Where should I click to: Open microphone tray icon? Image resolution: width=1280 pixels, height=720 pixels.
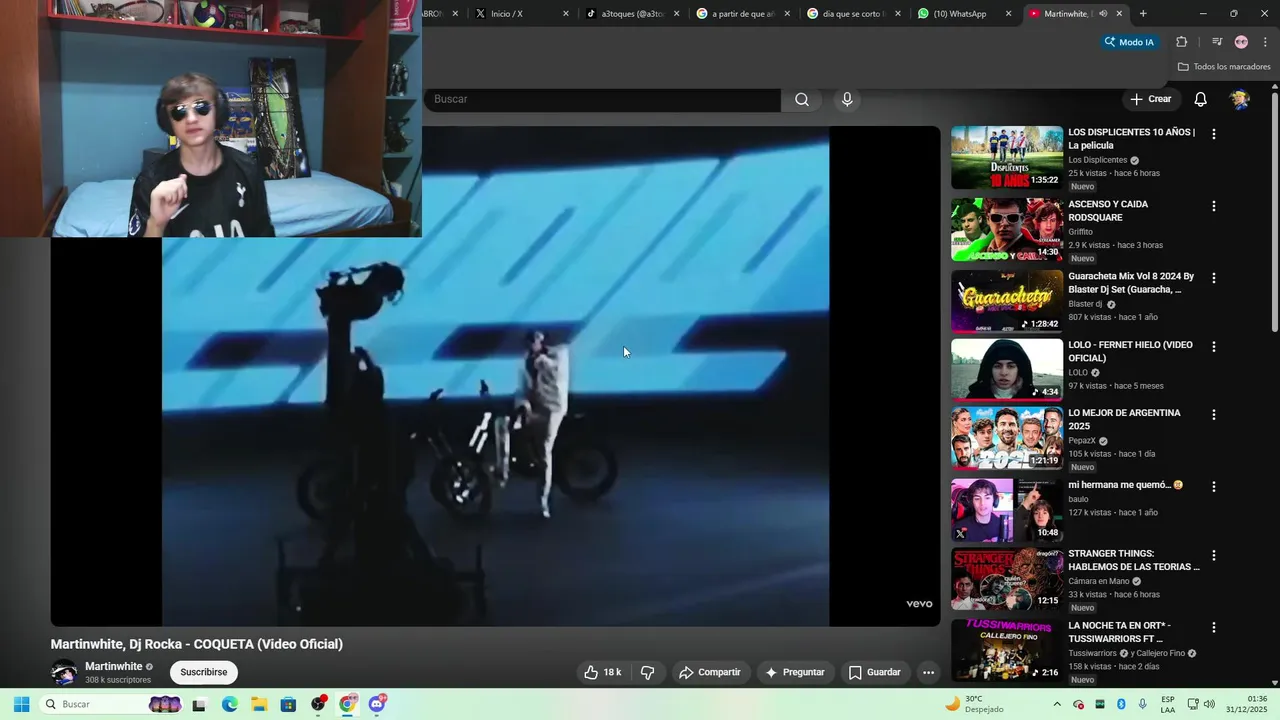(1142, 704)
